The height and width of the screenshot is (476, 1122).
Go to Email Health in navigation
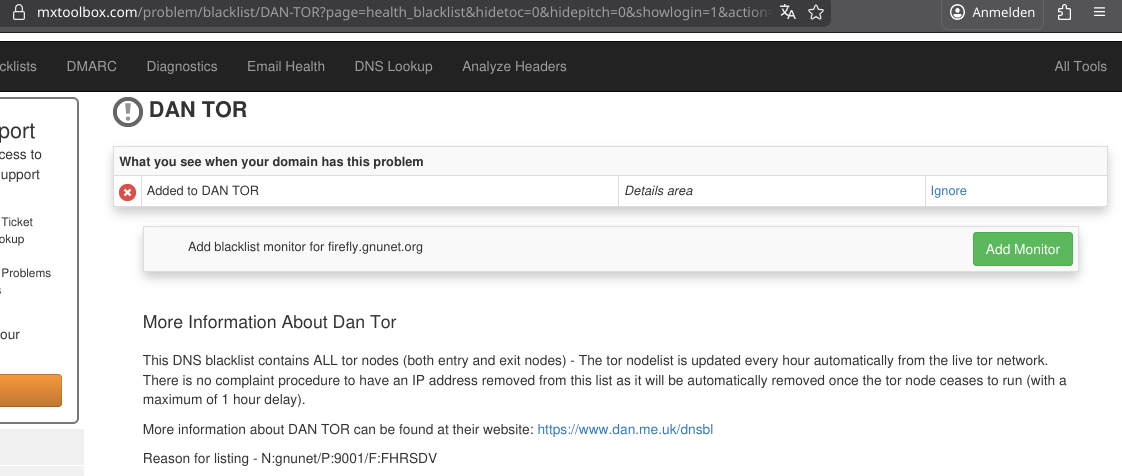(x=286, y=66)
